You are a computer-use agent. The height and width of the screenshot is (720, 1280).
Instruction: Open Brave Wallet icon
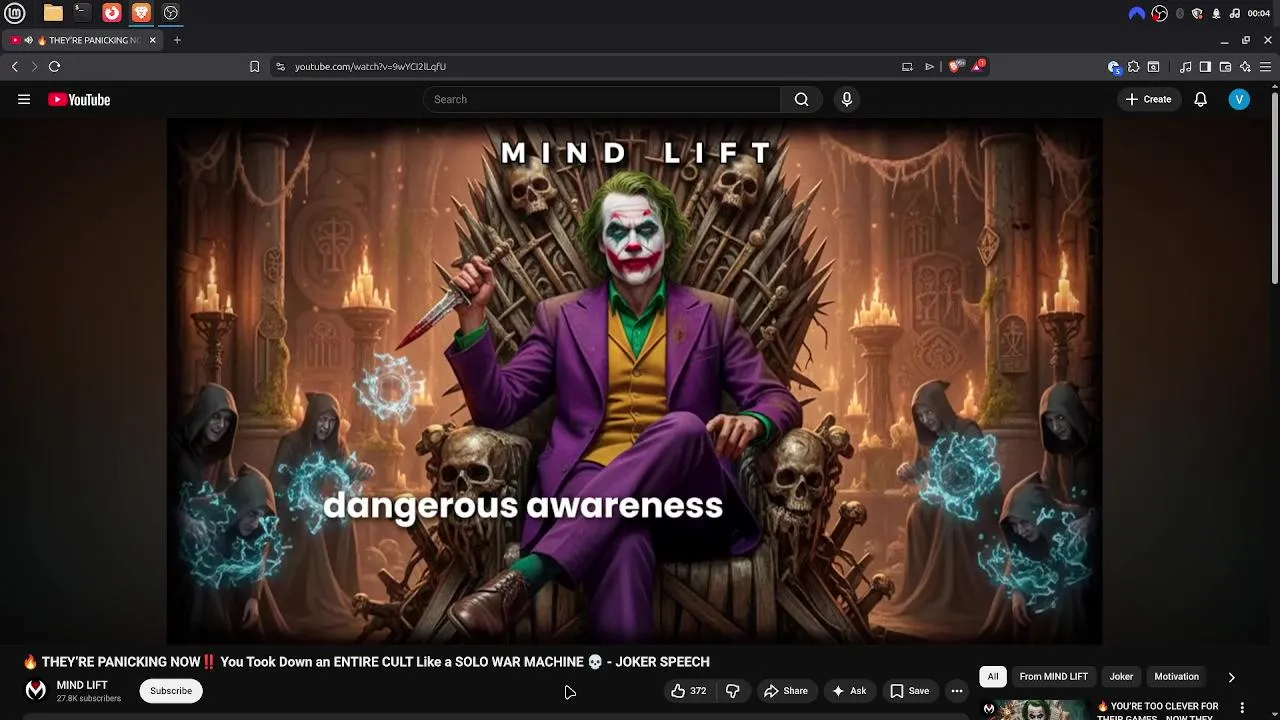pyautogui.click(x=1225, y=67)
